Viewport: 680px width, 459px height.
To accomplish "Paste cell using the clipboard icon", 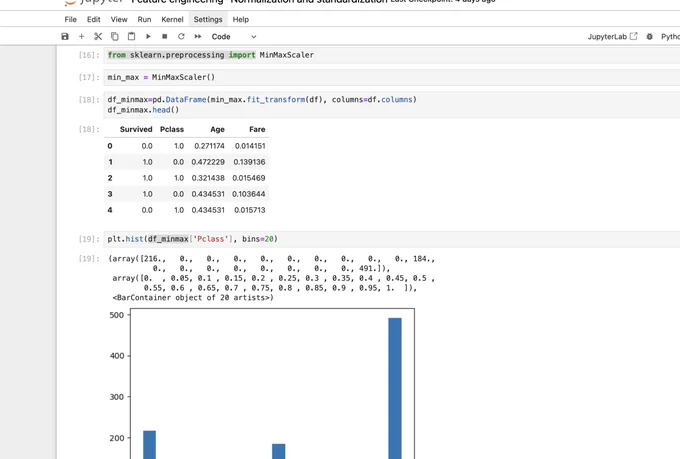I will 131,36.
